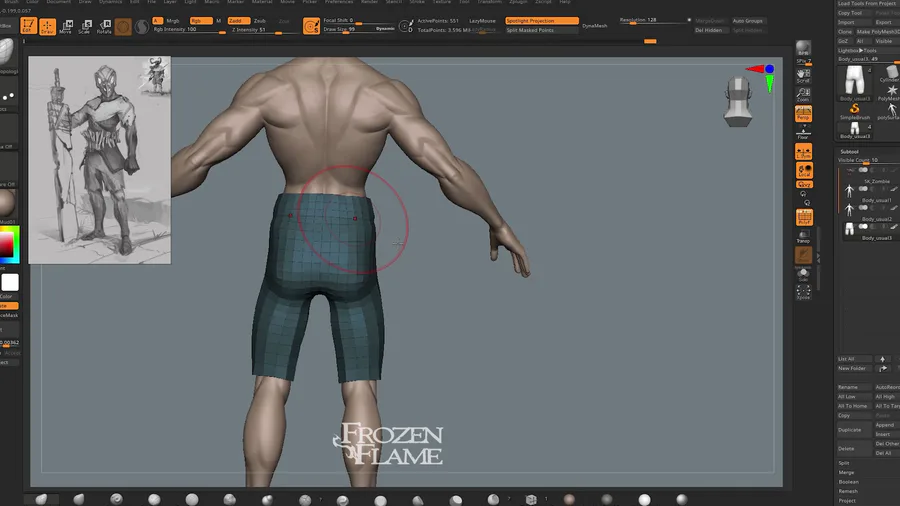Adjust DynaMesh Resolution slider
Screen dimensions: 900x506
click(655, 20)
